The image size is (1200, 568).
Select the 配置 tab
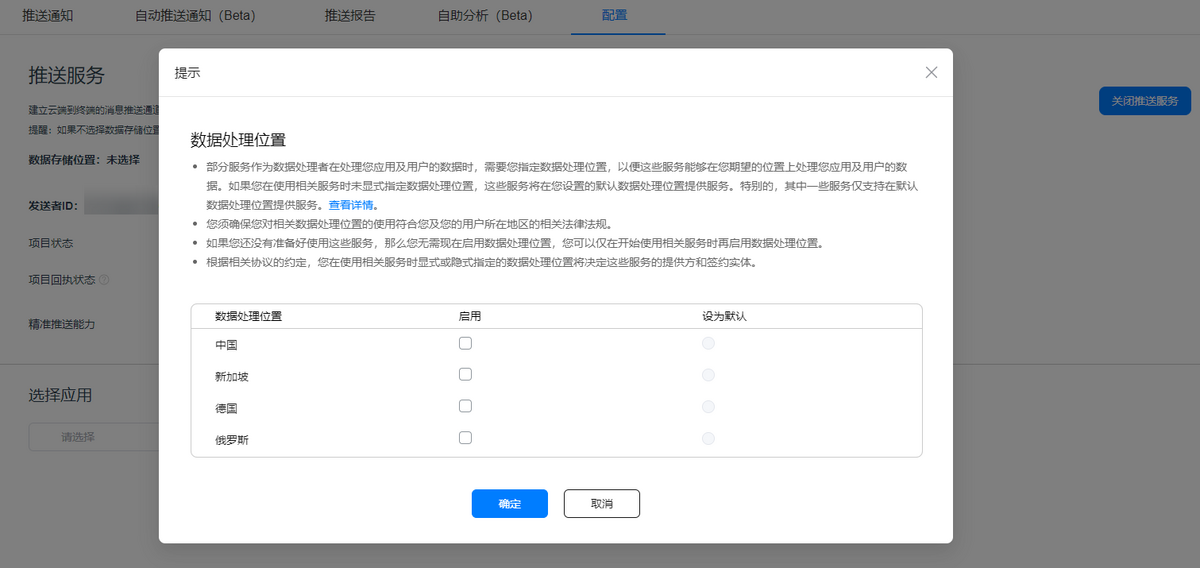pos(615,16)
